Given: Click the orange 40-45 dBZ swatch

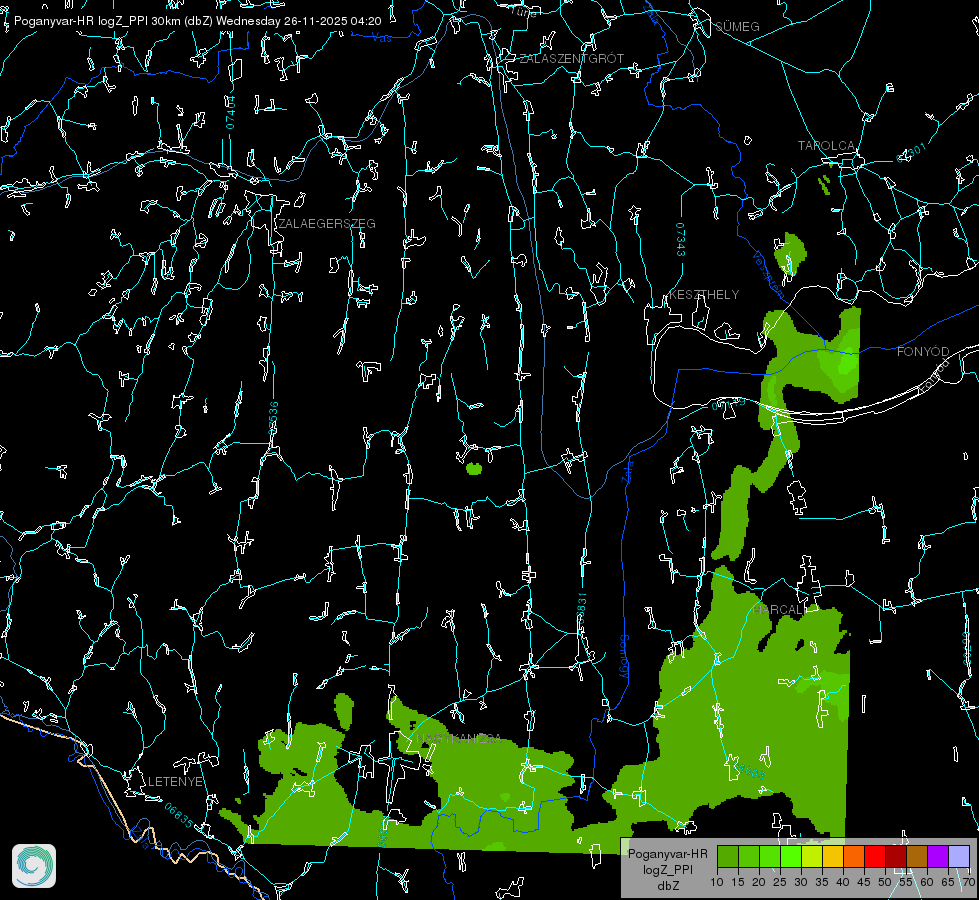Looking at the screenshot, I should click(x=854, y=857).
